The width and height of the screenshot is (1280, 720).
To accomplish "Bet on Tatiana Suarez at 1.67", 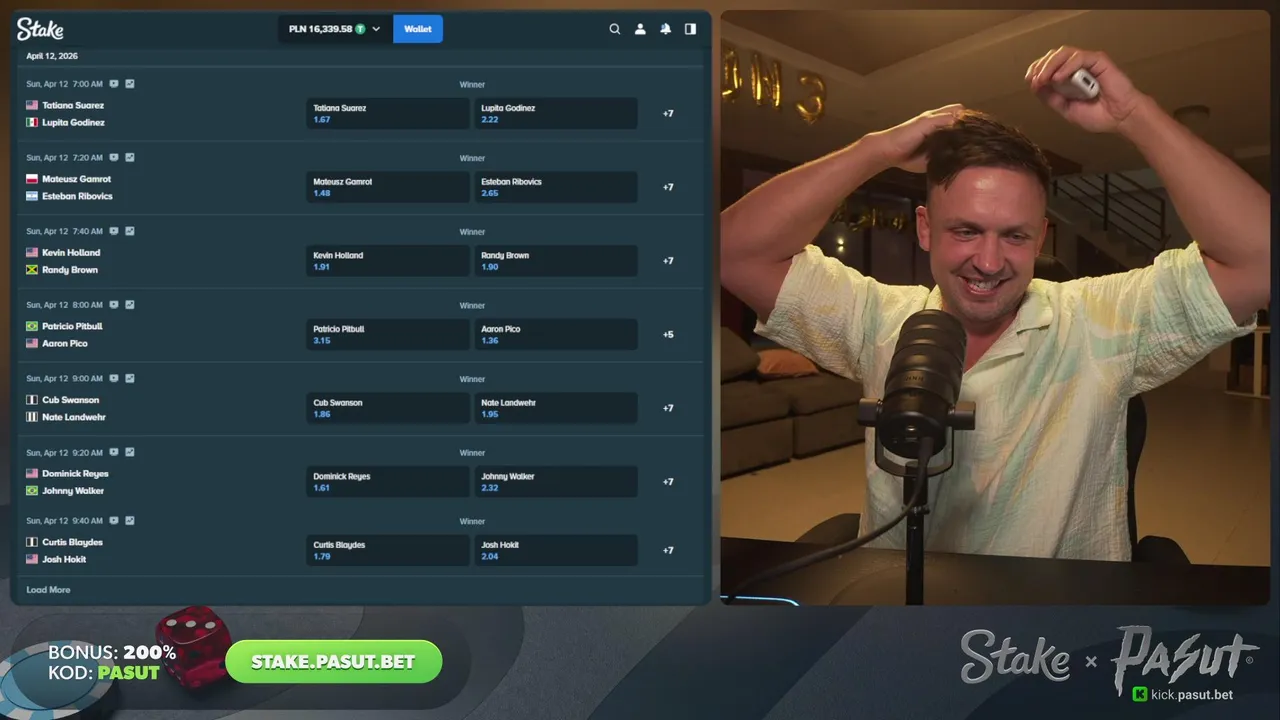I will tap(388, 113).
